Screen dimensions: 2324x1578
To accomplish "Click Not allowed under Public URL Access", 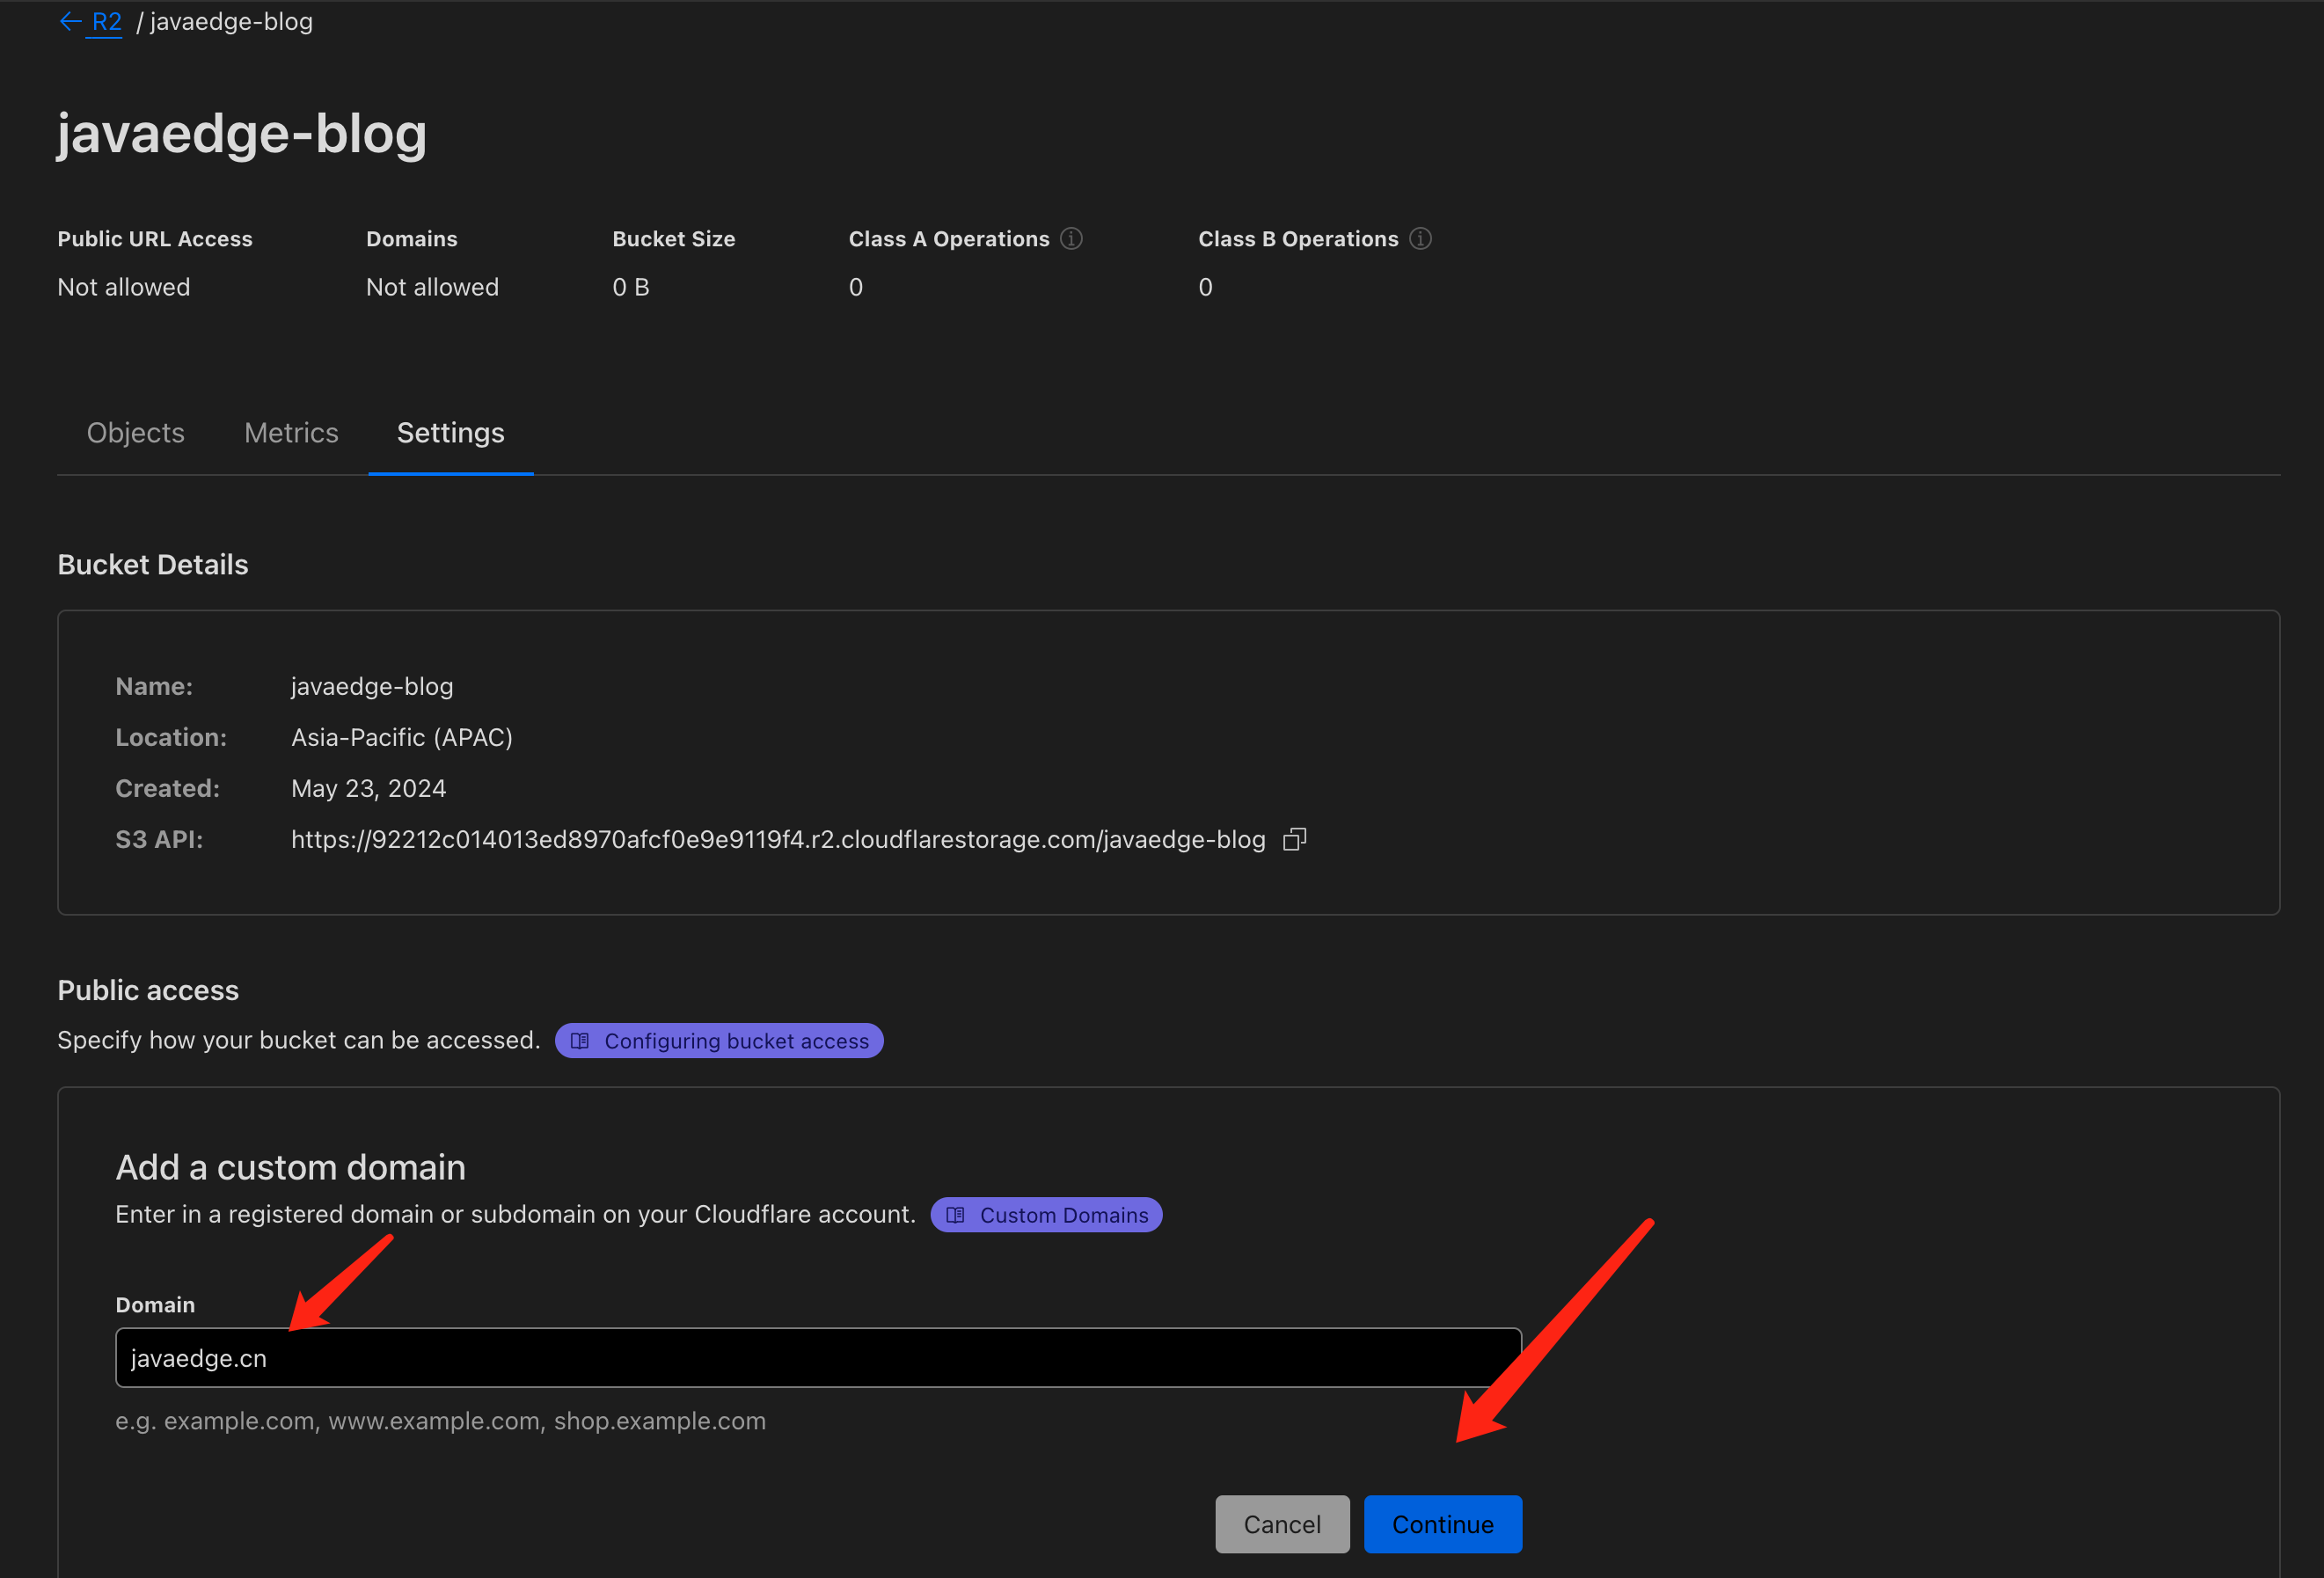I will pyautogui.click(x=124, y=287).
